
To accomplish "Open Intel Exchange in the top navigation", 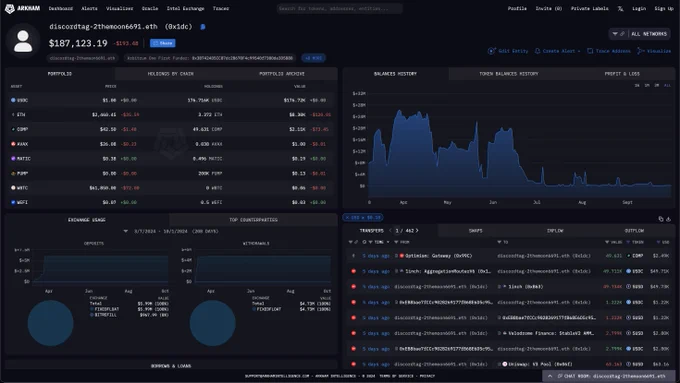I will pyautogui.click(x=186, y=9).
